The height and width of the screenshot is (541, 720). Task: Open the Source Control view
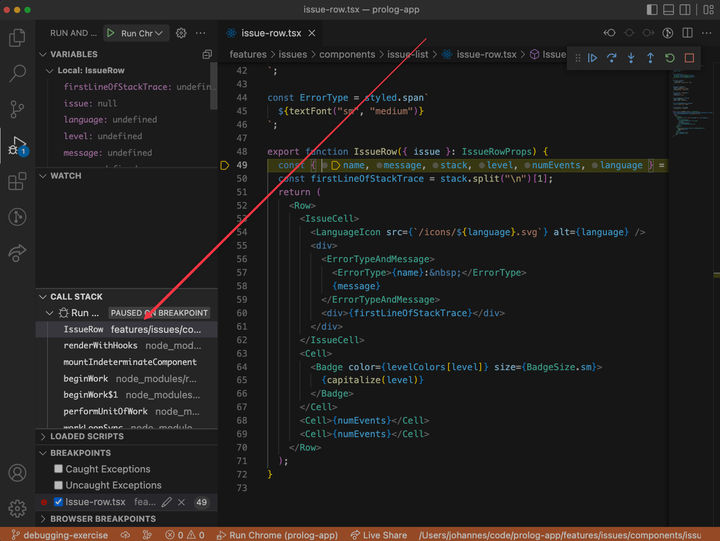tap(17, 109)
